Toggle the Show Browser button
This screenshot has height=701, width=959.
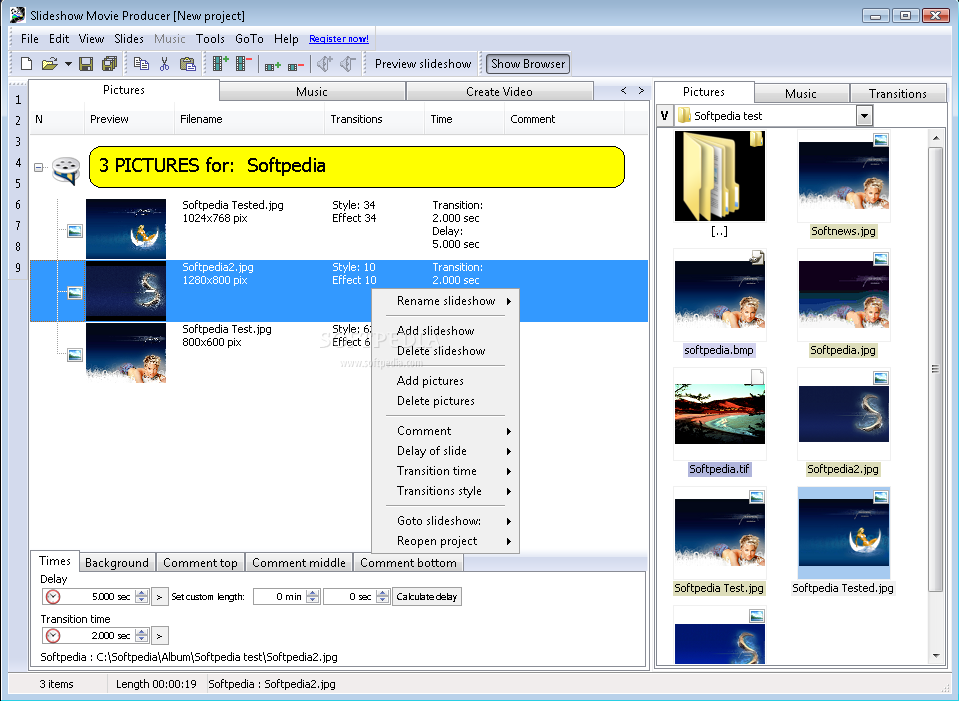click(528, 64)
